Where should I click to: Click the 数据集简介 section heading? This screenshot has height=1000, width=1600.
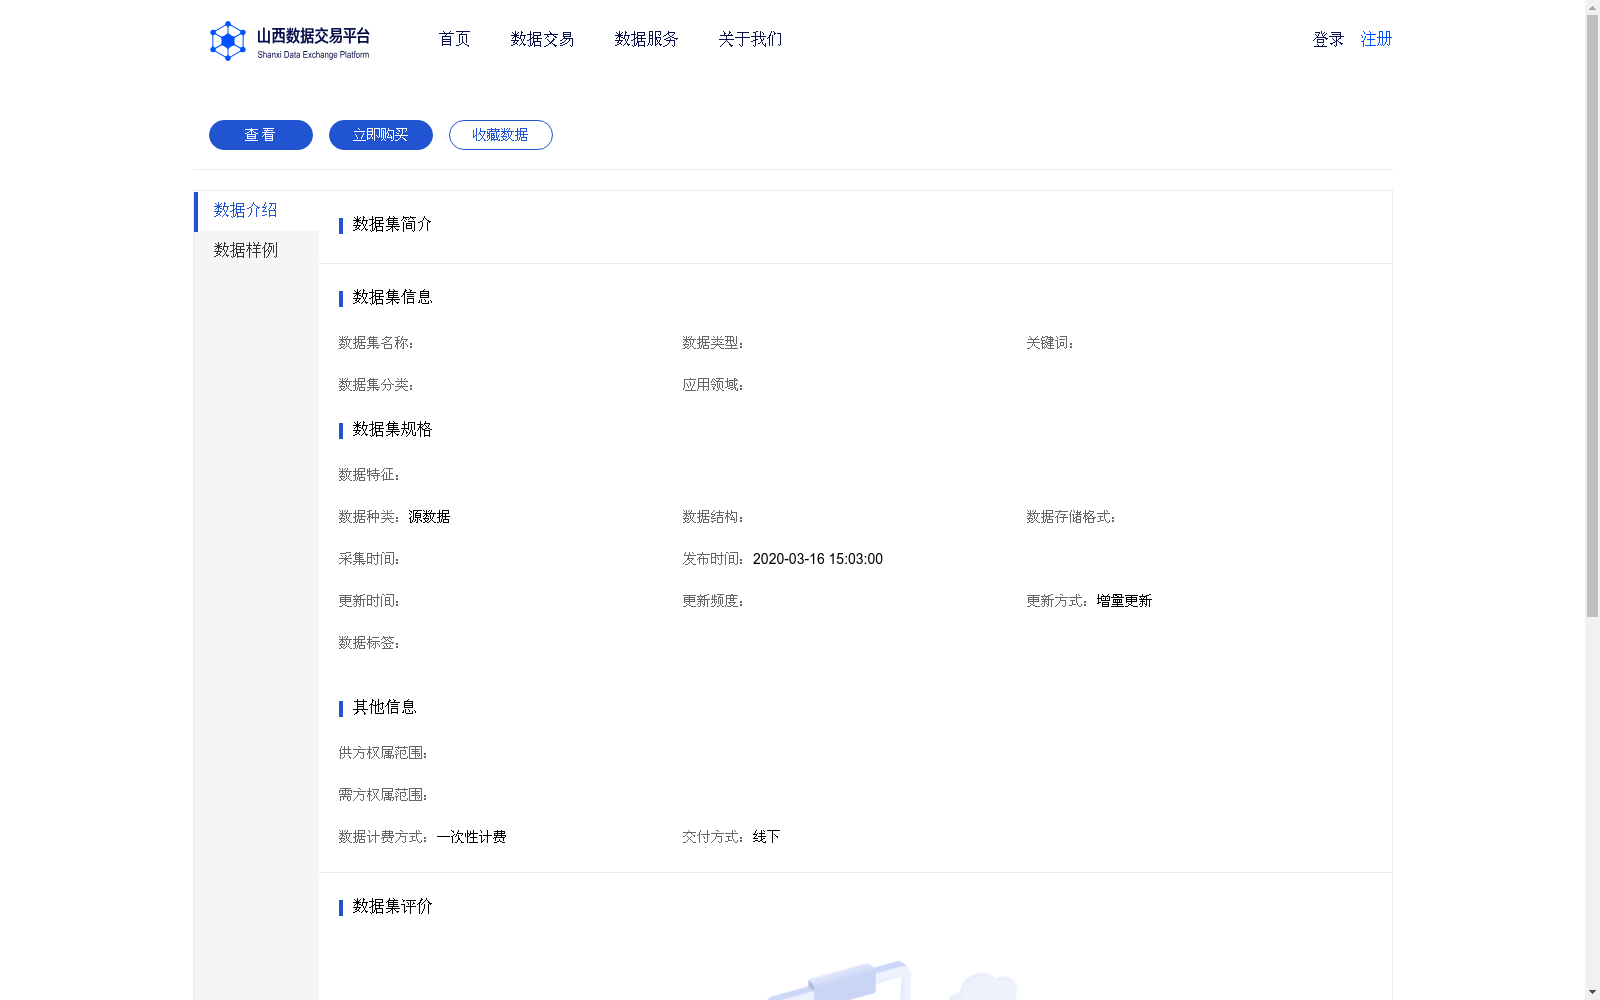(390, 225)
